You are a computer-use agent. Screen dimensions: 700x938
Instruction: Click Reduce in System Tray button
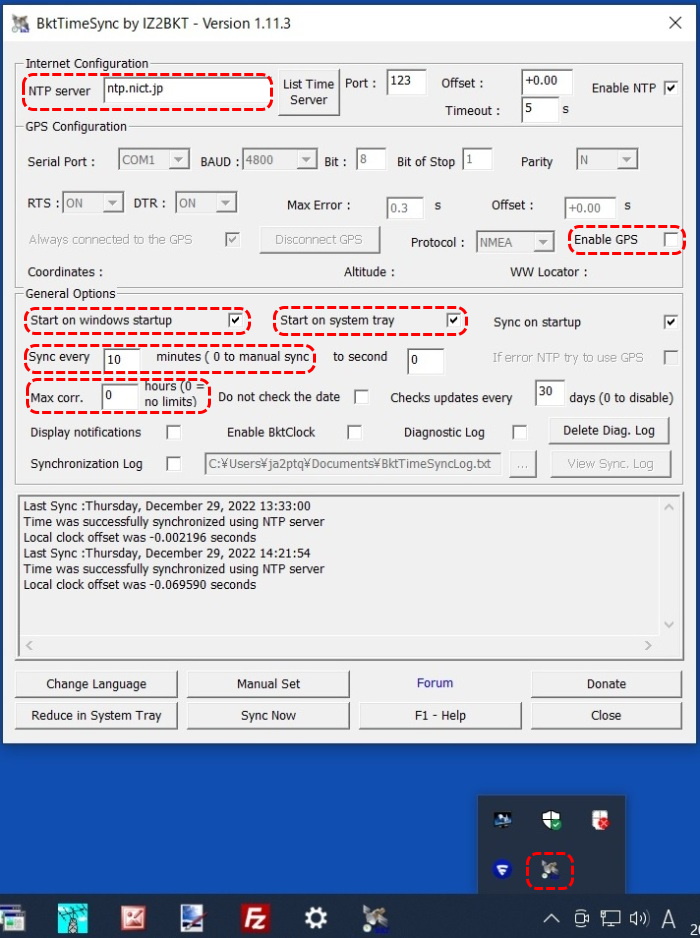coord(96,716)
